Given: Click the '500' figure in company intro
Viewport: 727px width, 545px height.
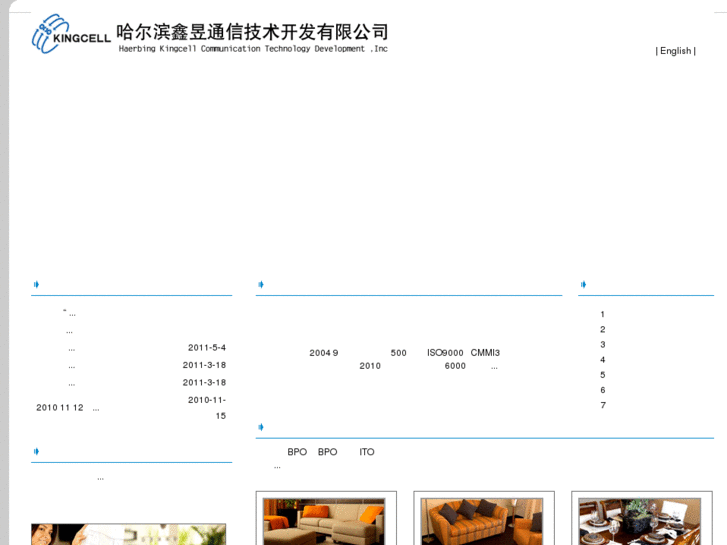Looking at the screenshot, I should coord(398,353).
